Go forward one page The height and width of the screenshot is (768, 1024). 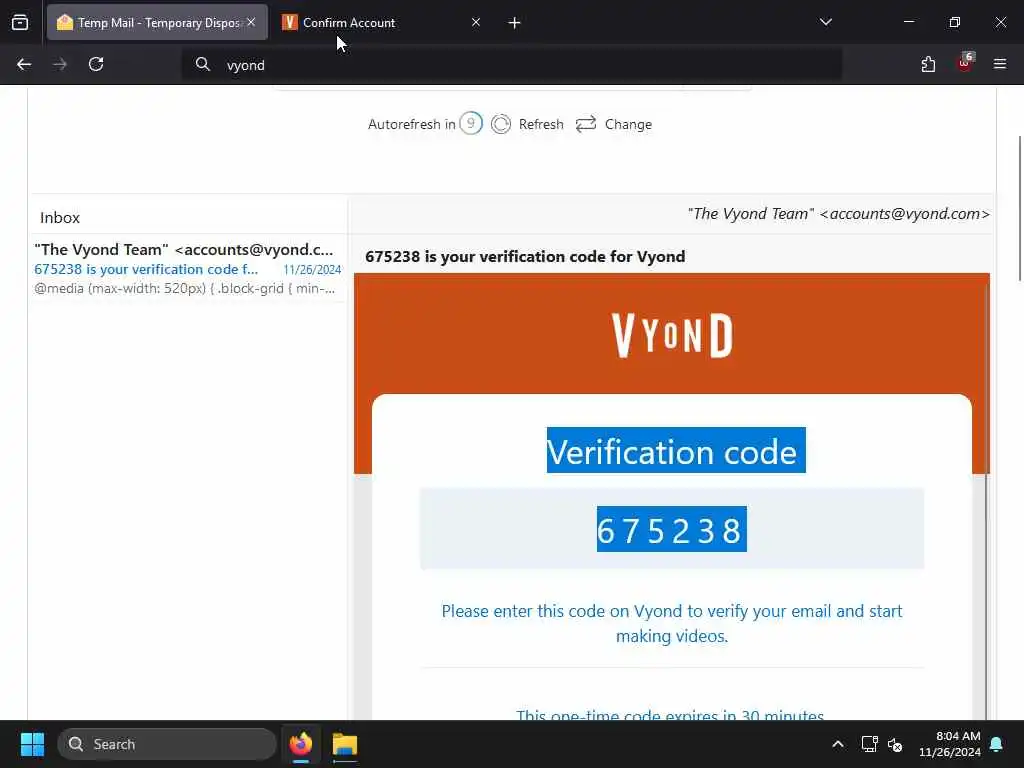(59, 64)
